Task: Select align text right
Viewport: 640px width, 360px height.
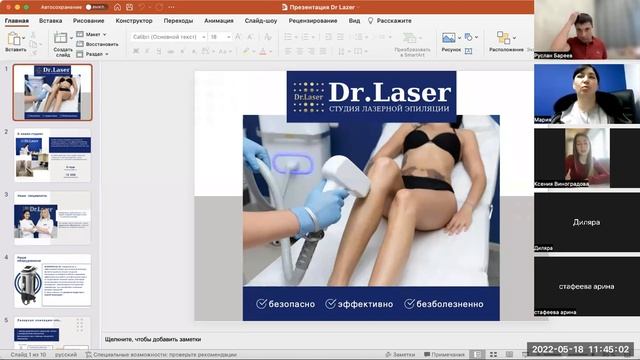Action: click(311, 51)
